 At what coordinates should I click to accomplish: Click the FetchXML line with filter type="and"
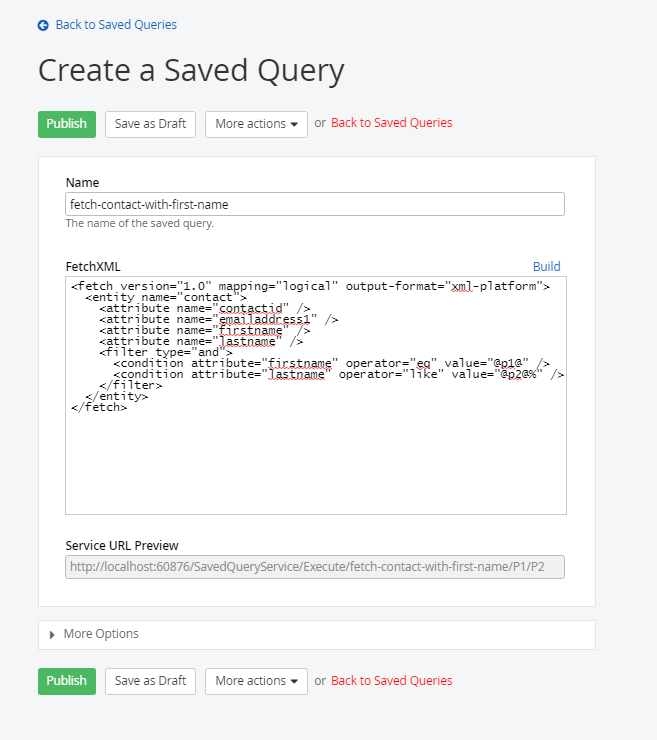click(x=166, y=352)
